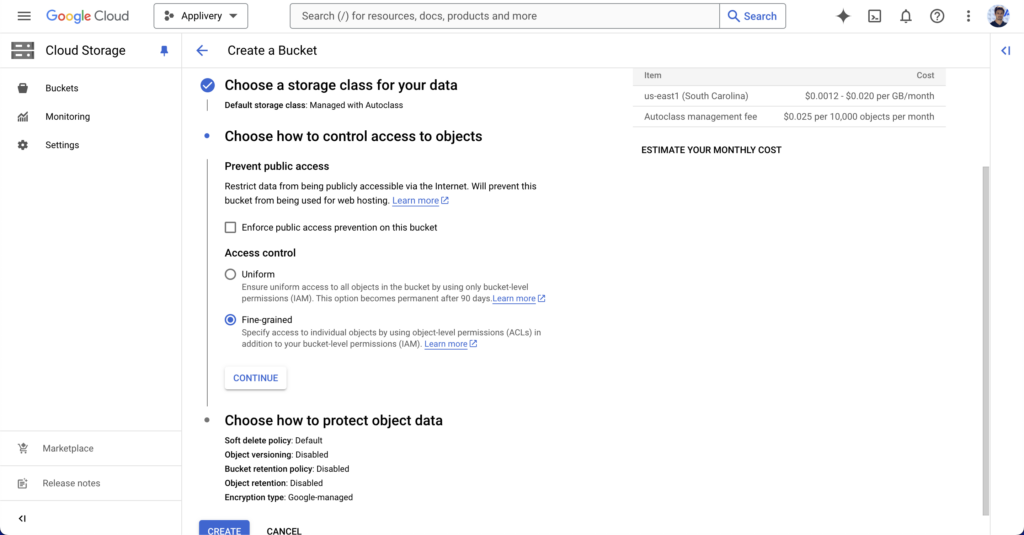Click Object retention: Disabled text

pyautogui.click(x=274, y=483)
